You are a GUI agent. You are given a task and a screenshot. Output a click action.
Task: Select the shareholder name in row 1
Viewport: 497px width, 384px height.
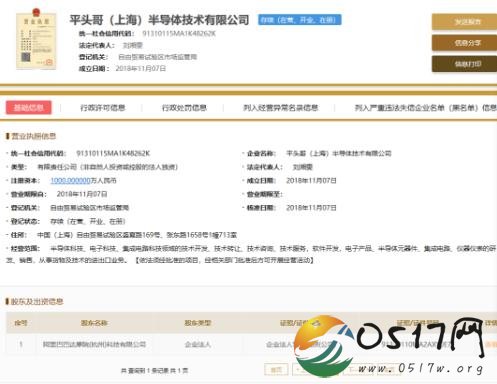coord(94,344)
